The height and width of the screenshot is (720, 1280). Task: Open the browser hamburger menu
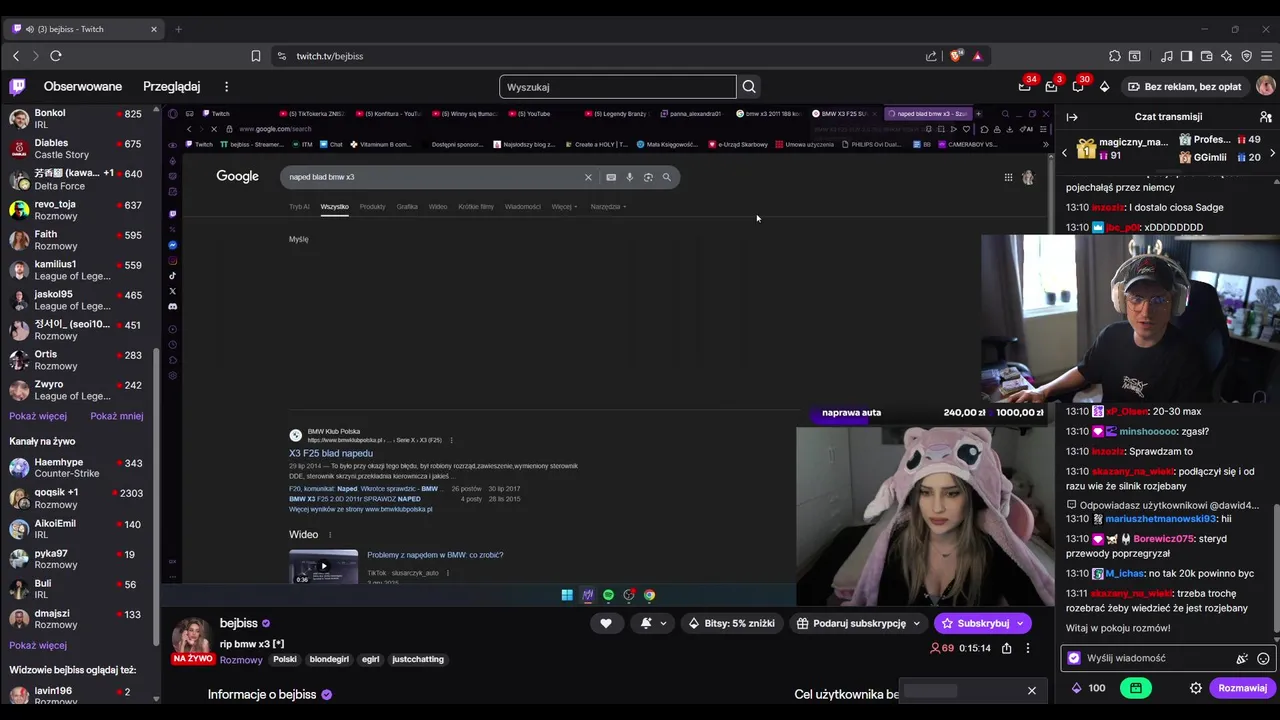click(x=1267, y=56)
